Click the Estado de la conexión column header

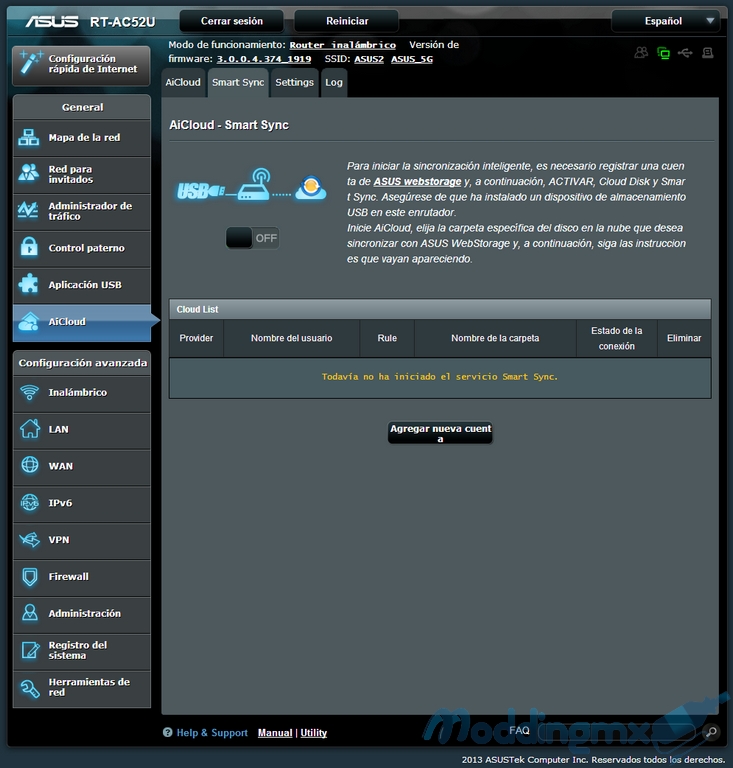coord(616,338)
